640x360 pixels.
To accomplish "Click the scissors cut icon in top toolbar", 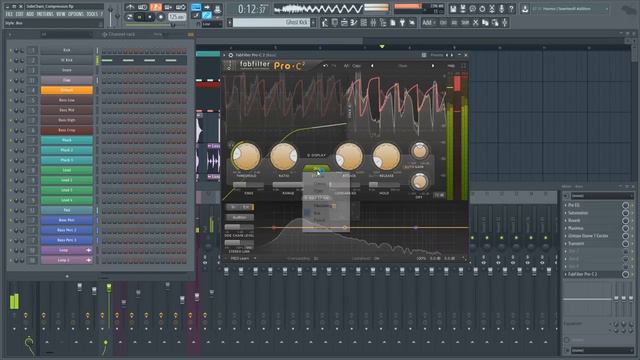I will (x=492, y=9).
